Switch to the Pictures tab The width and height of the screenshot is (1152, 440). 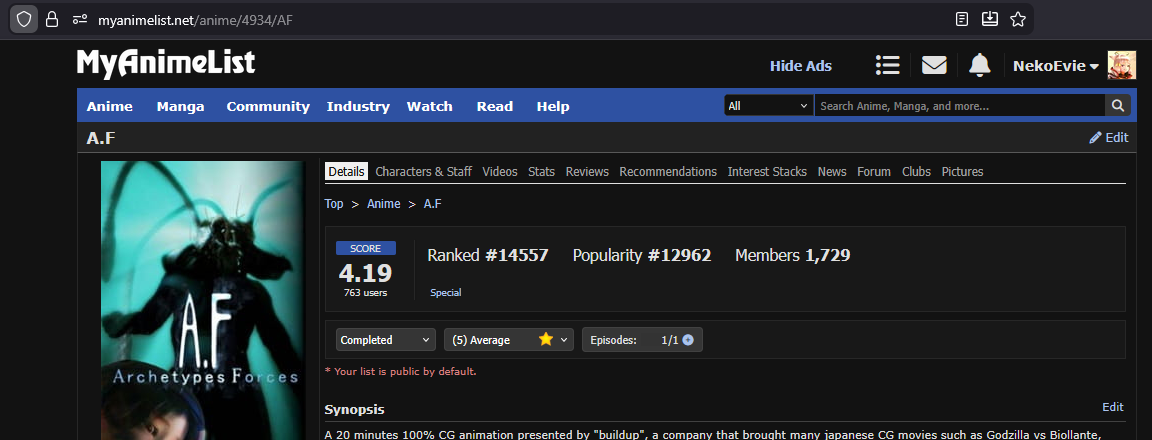962,172
